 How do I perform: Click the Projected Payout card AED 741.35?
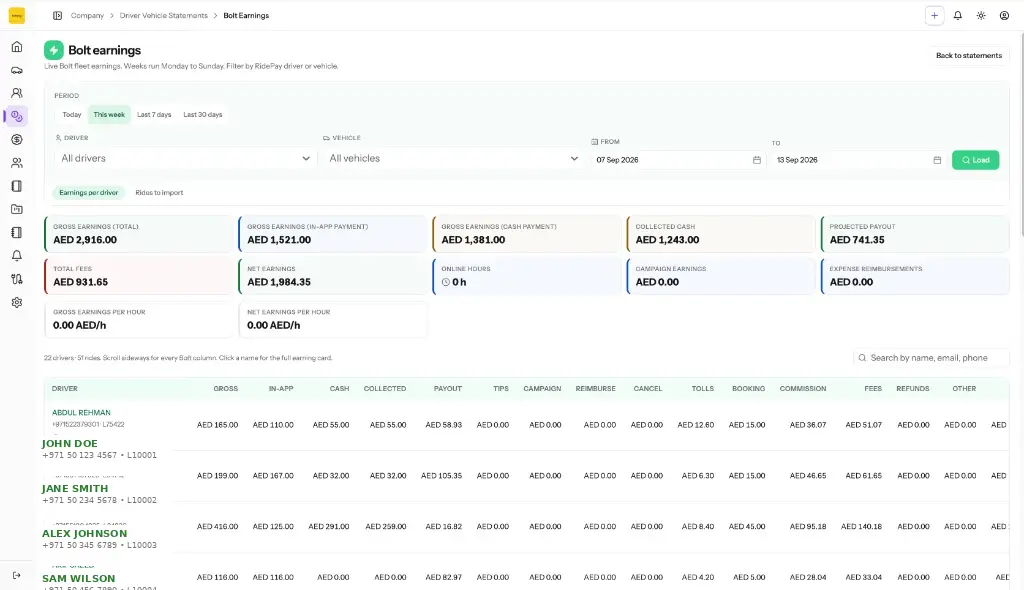[915, 234]
